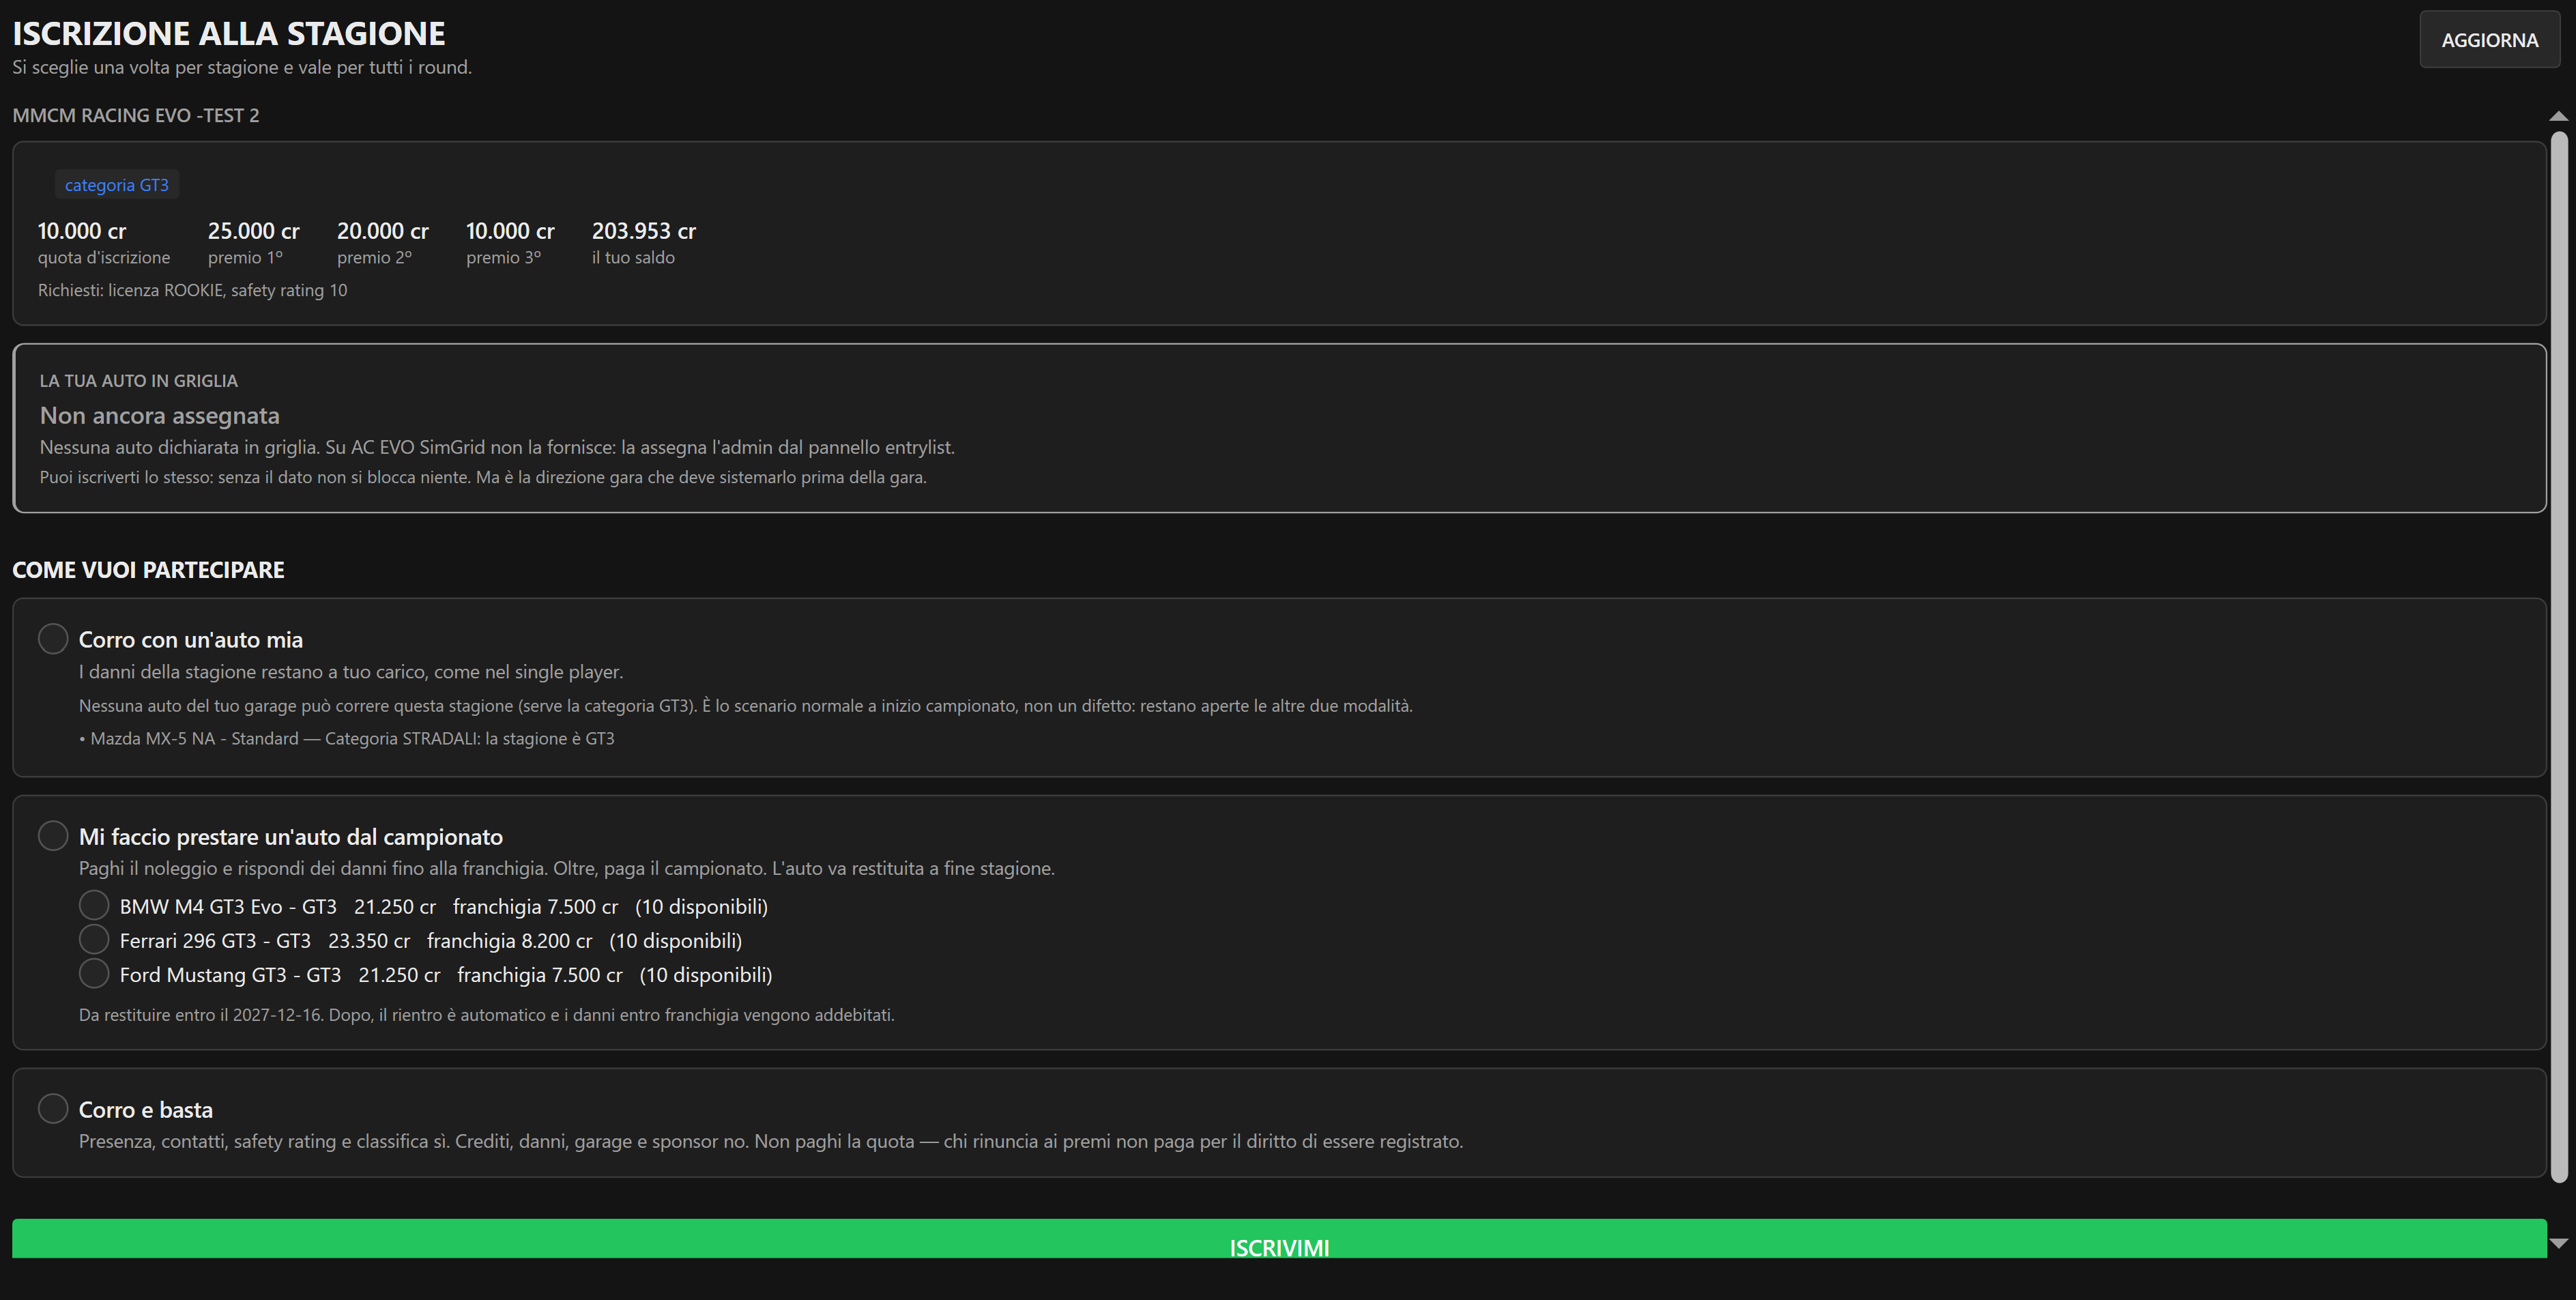Image resolution: width=2576 pixels, height=1300 pixels.
Task: Click the 'LA TUA AUTO IN GRIGLIA' label
Action: coord(139,381)
